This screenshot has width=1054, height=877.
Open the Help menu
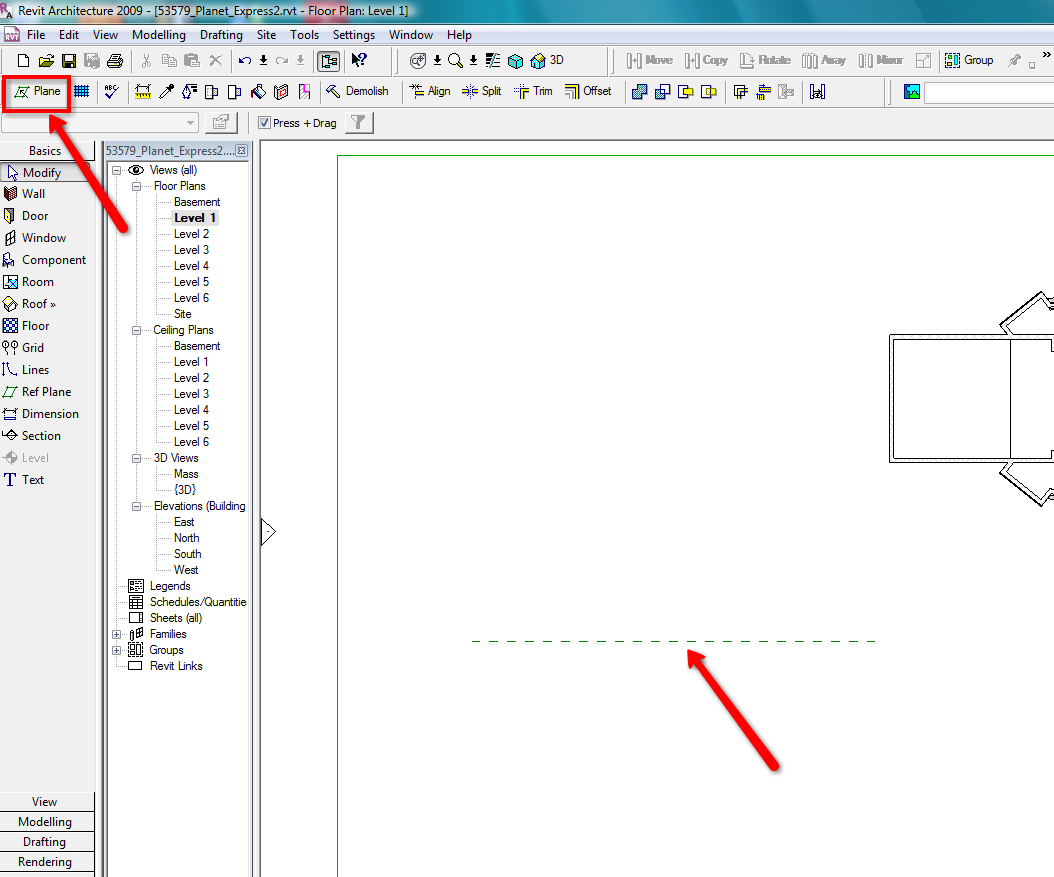(459, 35)
